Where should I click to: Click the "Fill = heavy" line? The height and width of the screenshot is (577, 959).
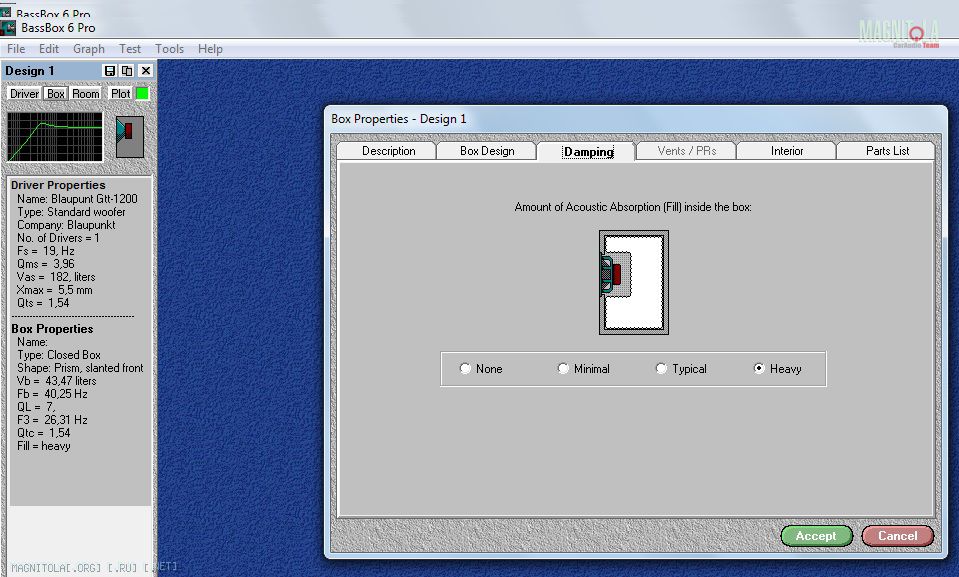[44, 446]
